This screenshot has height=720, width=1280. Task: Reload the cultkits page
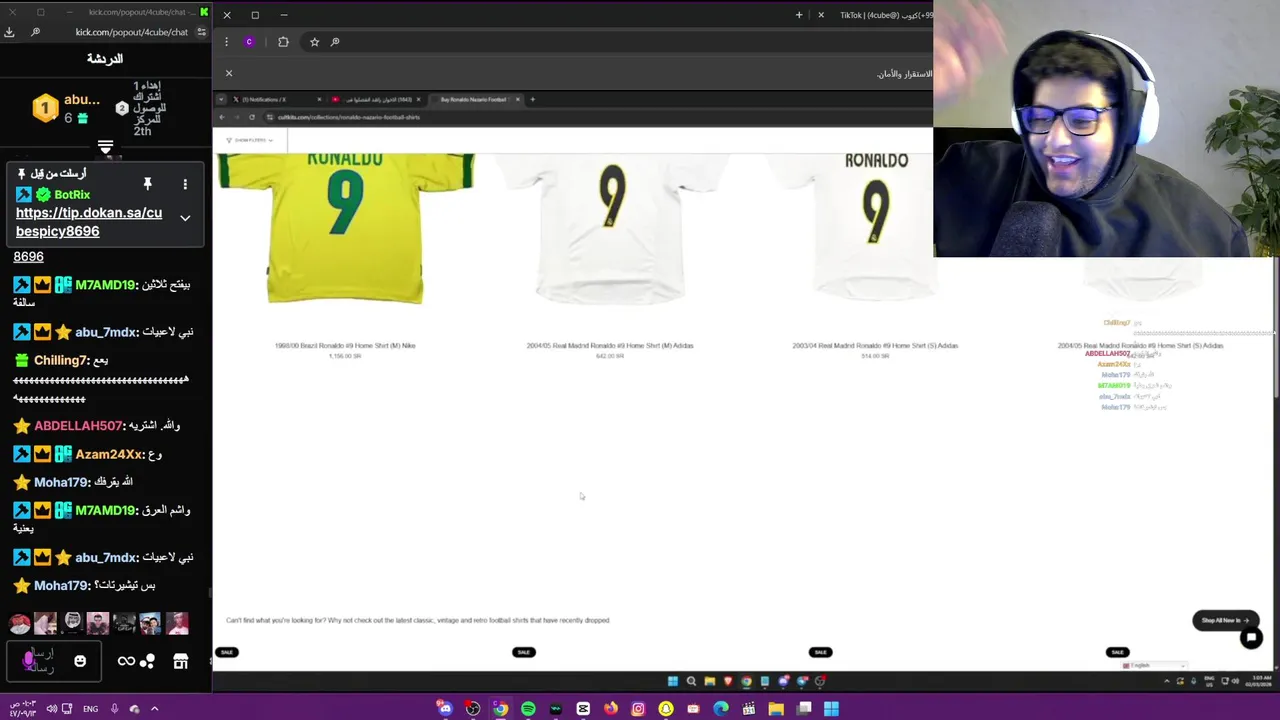point(252,117)
